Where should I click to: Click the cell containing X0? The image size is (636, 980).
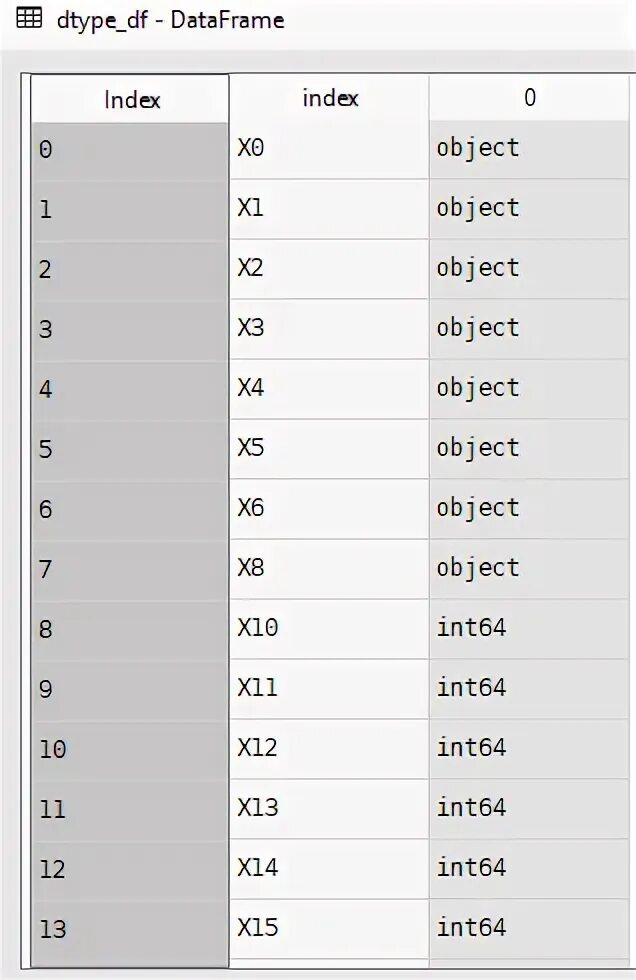329,149
